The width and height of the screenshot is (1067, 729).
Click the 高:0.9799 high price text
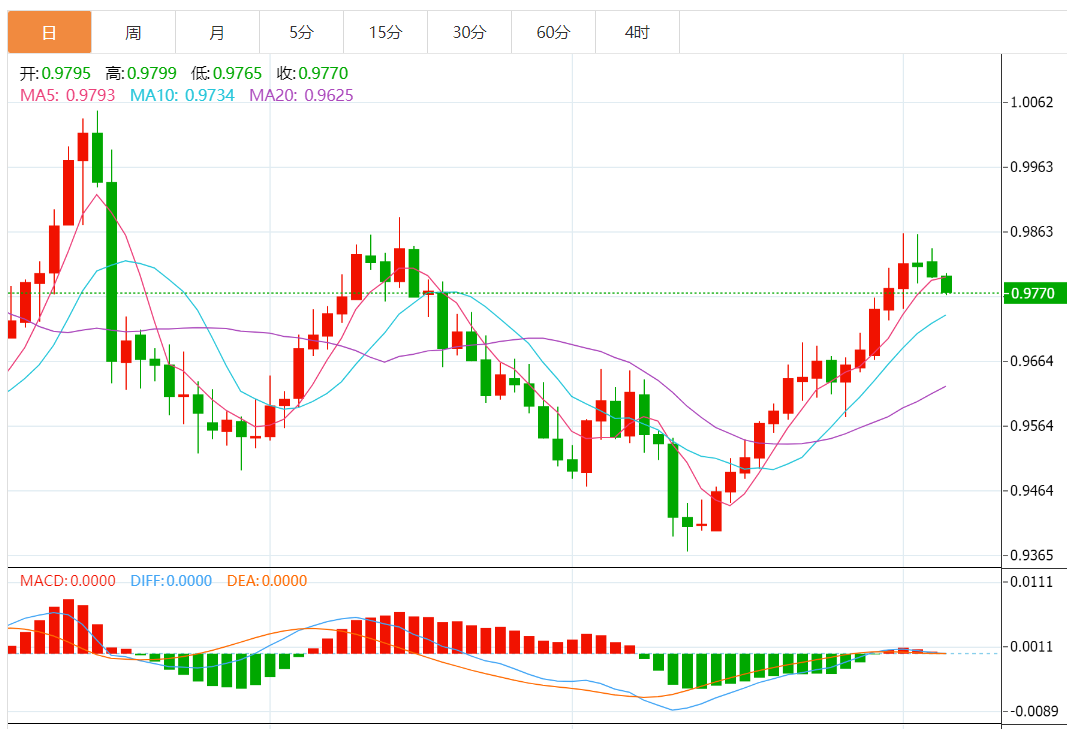pyautogui.click(x=141, y=73)
